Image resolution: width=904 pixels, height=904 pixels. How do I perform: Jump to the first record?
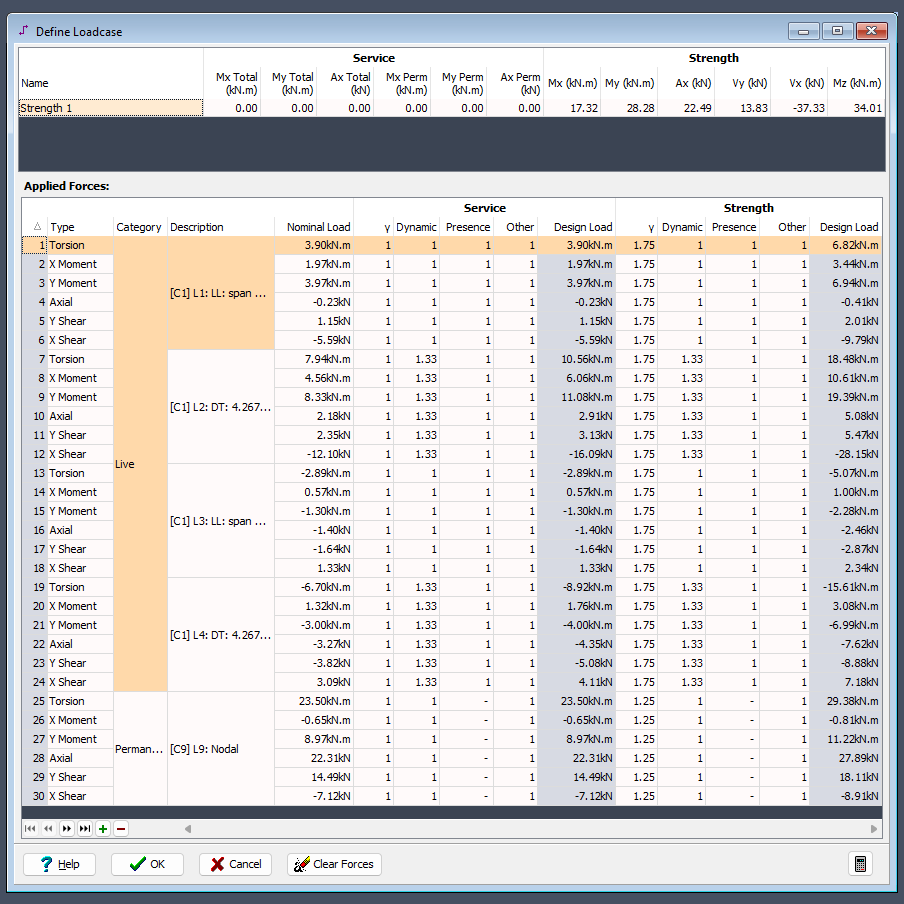coord(29,828)
